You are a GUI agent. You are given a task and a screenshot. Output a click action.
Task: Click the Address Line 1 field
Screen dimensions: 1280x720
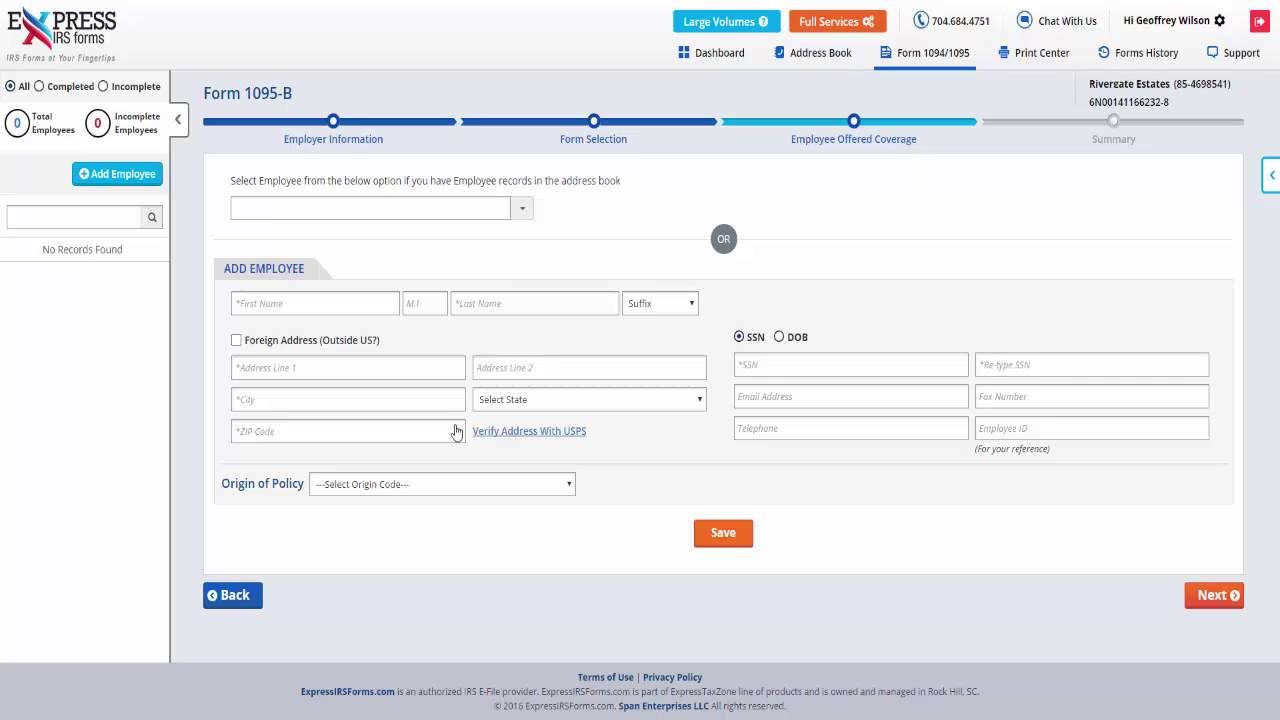[348, 367]
